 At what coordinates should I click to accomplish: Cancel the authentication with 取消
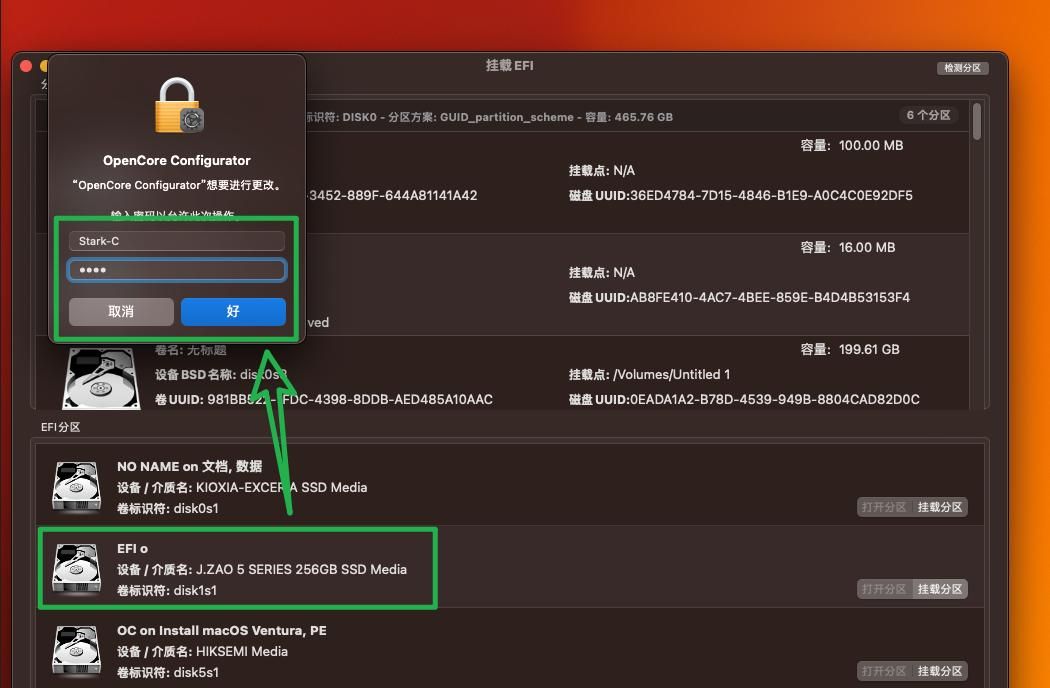click(121, 312)
